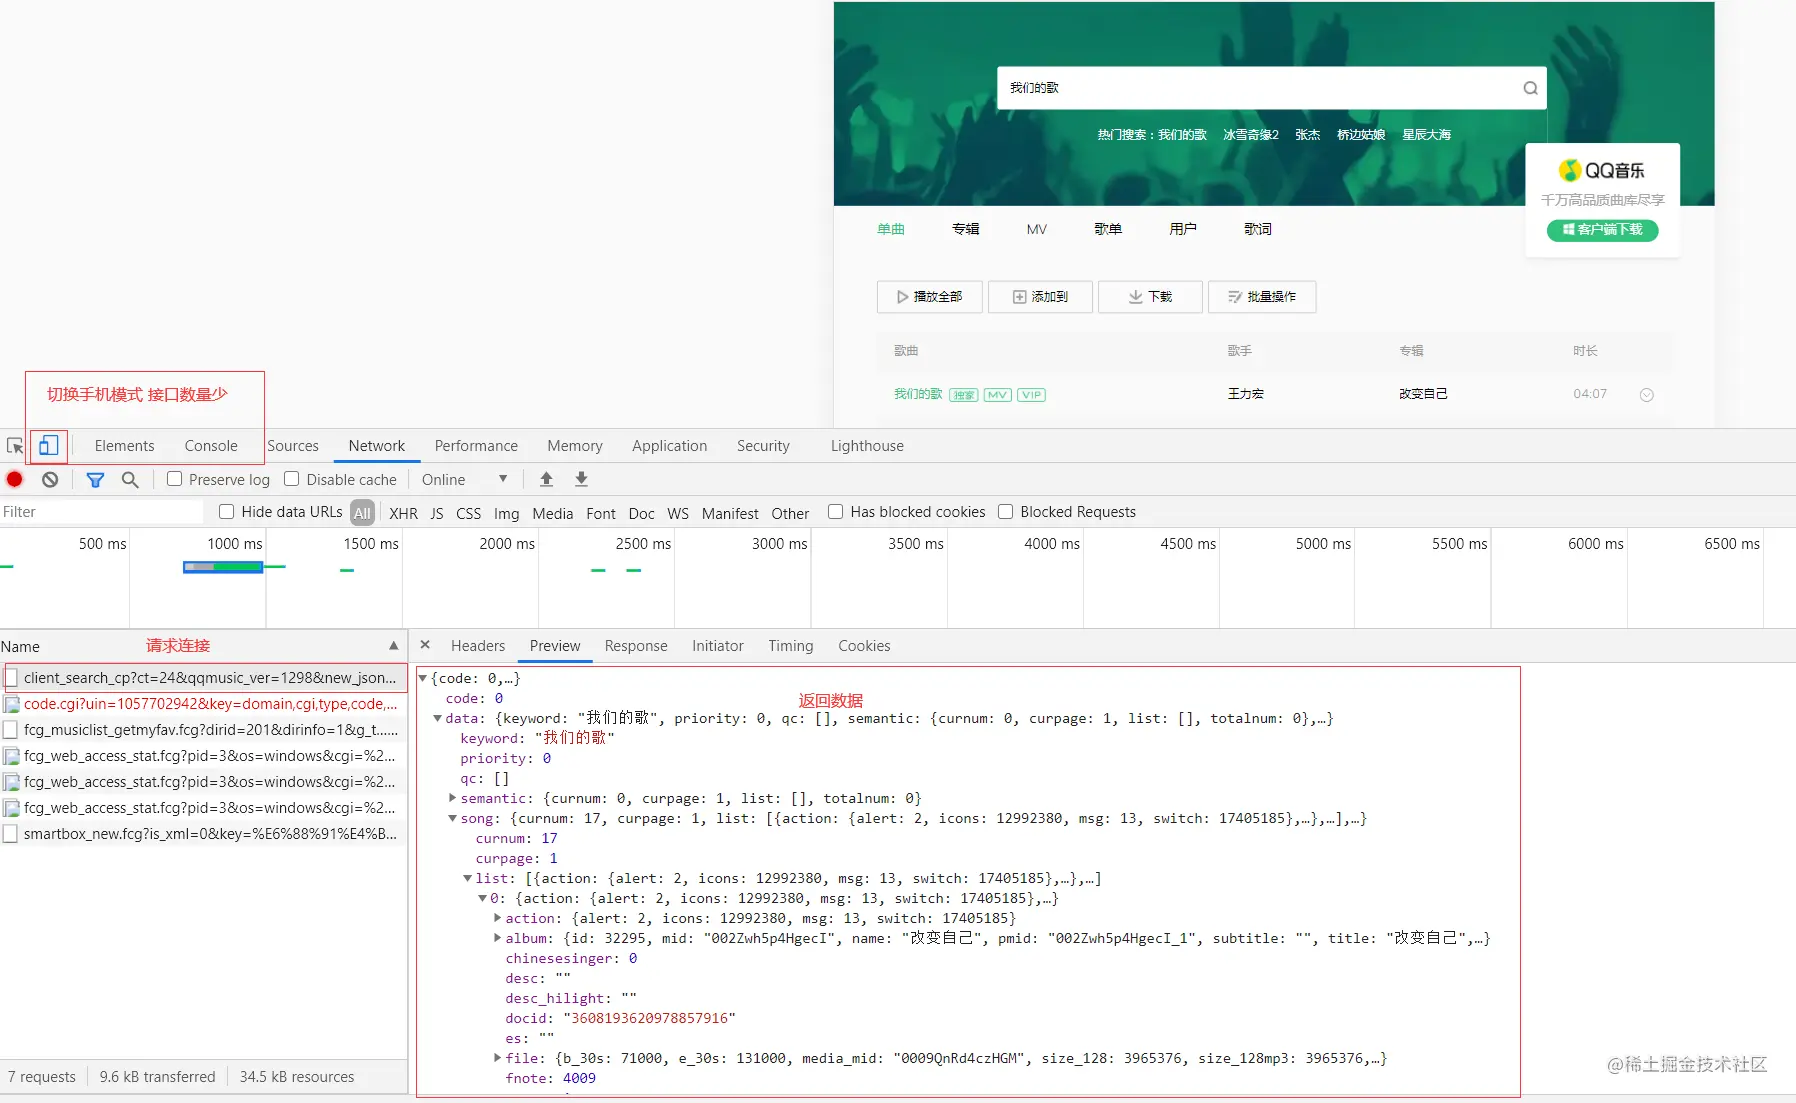Click the 独家 badge next to song
1796x1103 pixels.
click(963, 395)
